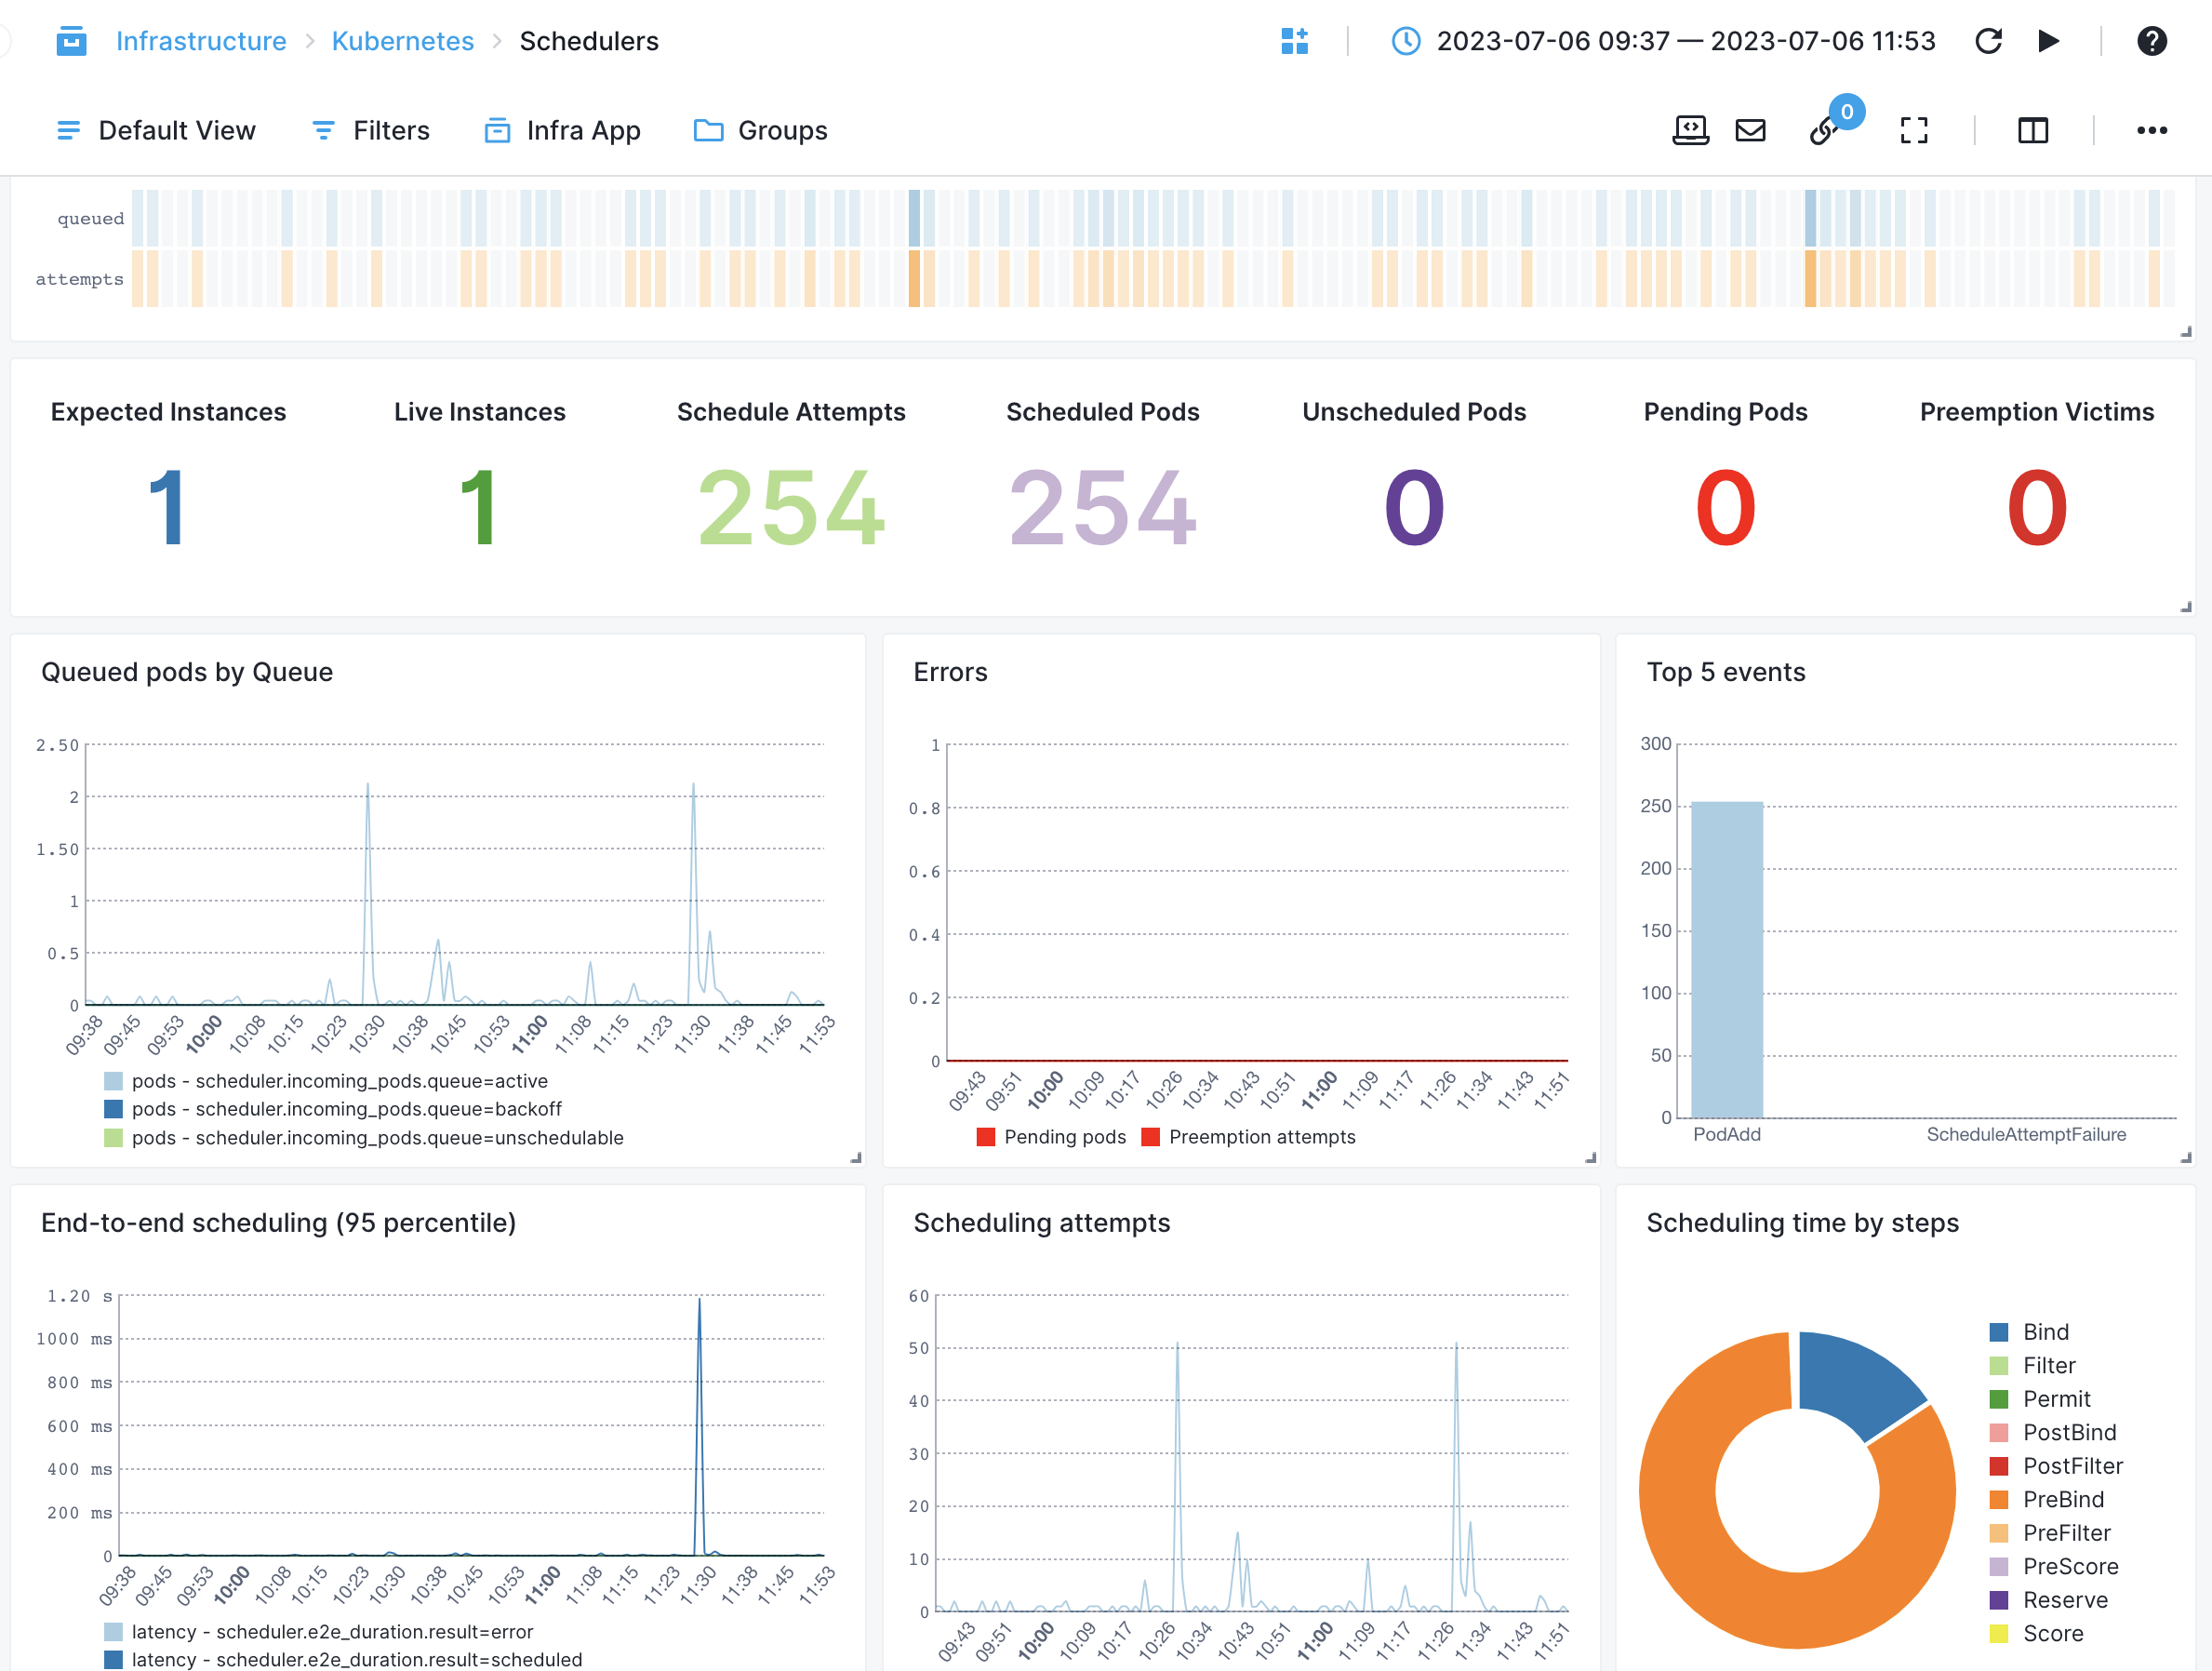Click the heatmap panel resize handle
Image resolution: width=2212 pixels, height=1671 pixels.
pyautogui.click(x=2186, y=332)
